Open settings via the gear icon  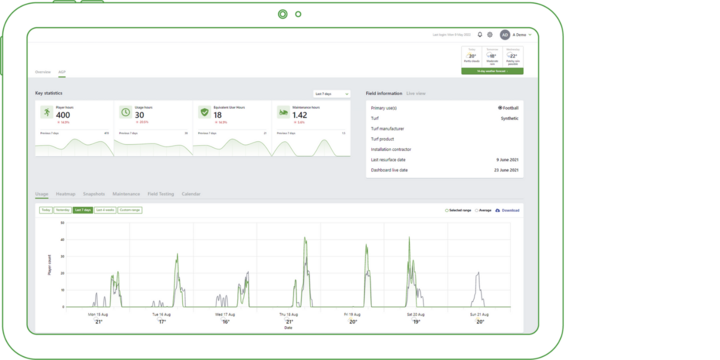(489, 34)
